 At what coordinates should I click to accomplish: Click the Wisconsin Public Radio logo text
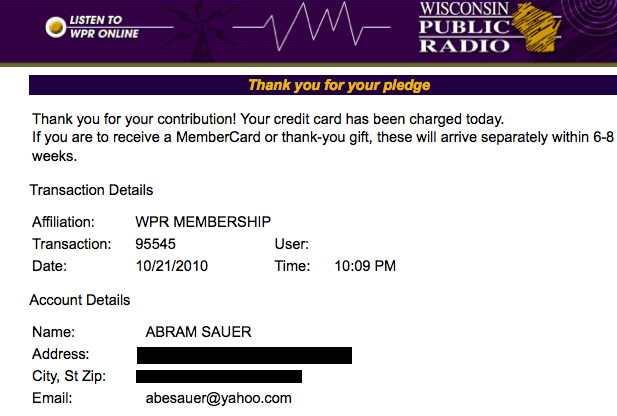pos(464,28)
